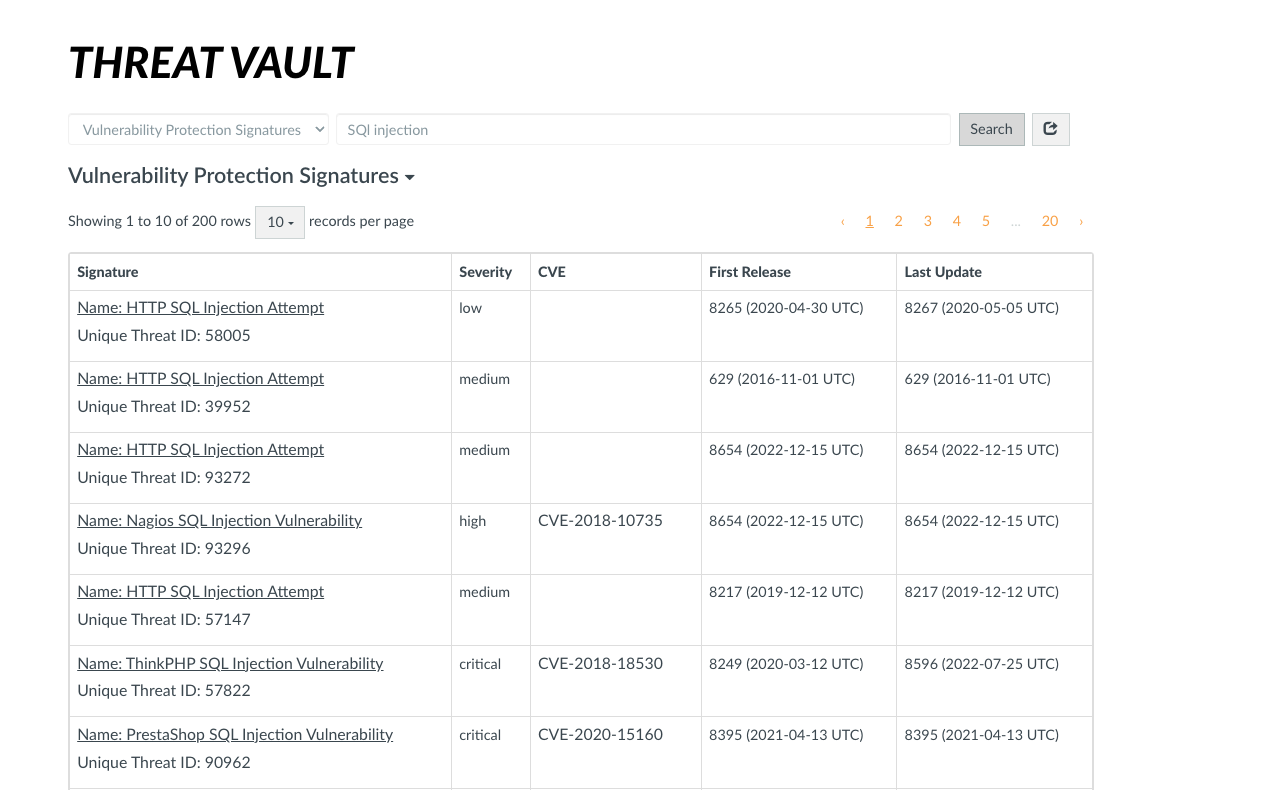Go to page 20 of results
Image resolution: width=1262 pixels, height=790 pixels.
click(x=1049, y=222)
